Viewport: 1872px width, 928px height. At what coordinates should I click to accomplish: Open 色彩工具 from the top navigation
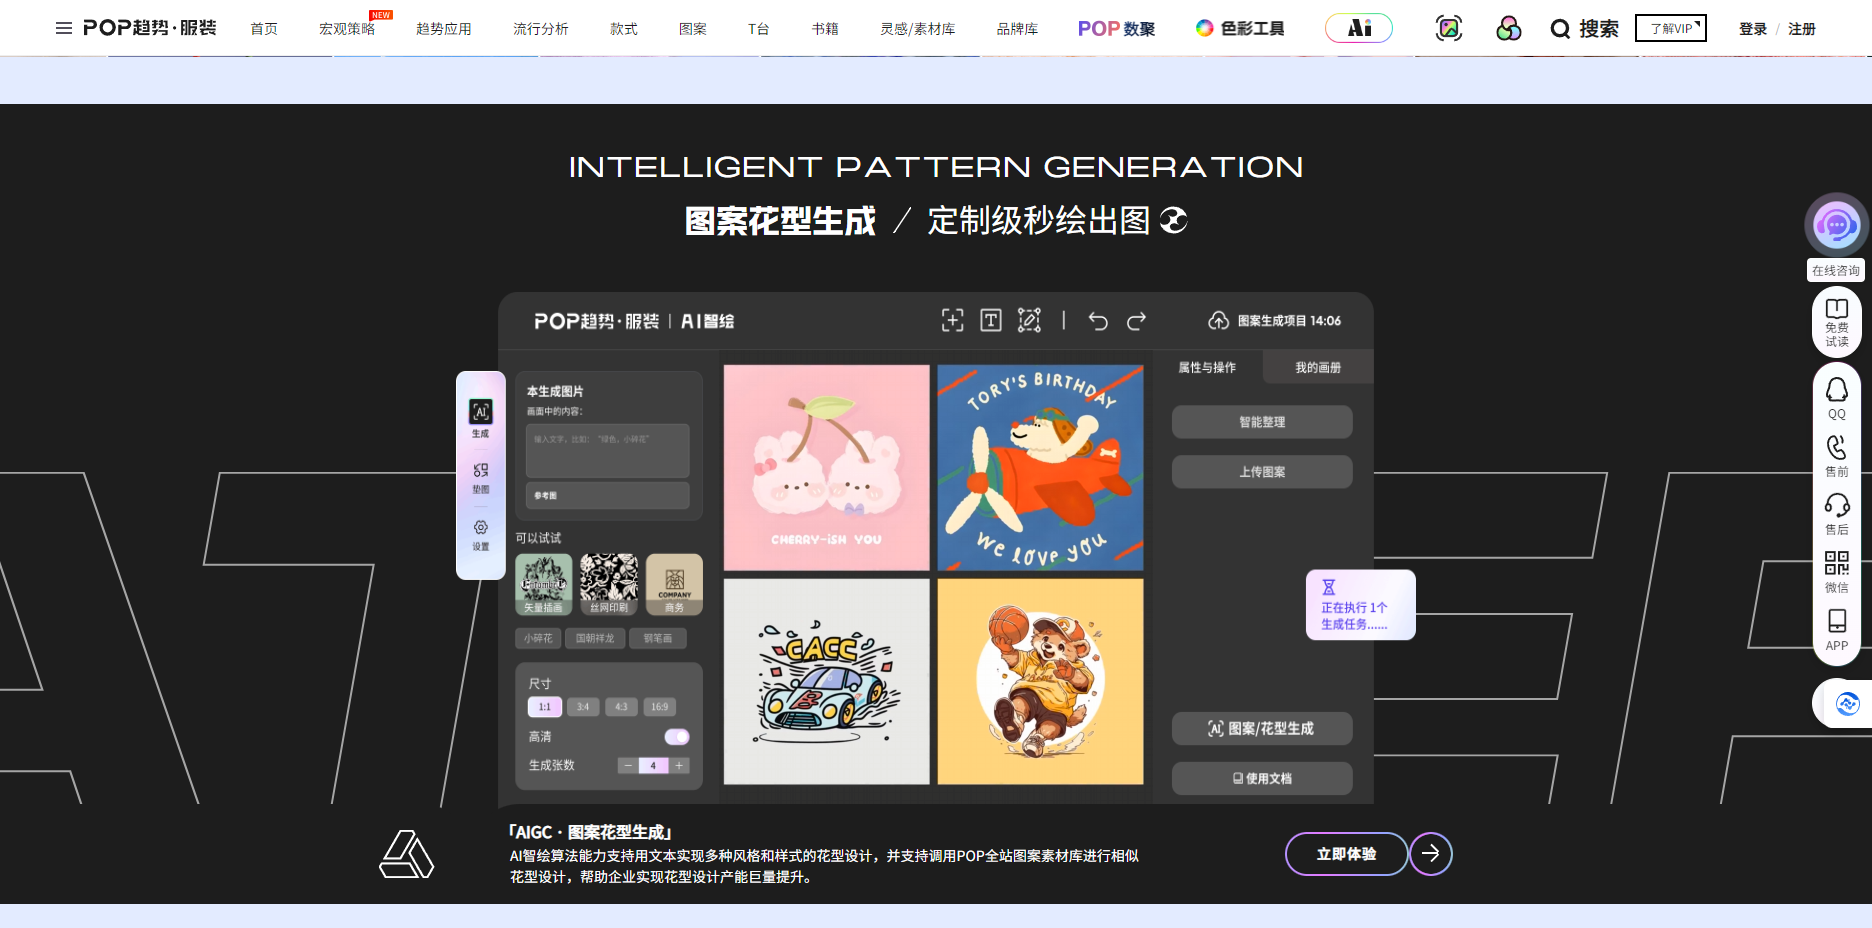(x=1239, y=28)
